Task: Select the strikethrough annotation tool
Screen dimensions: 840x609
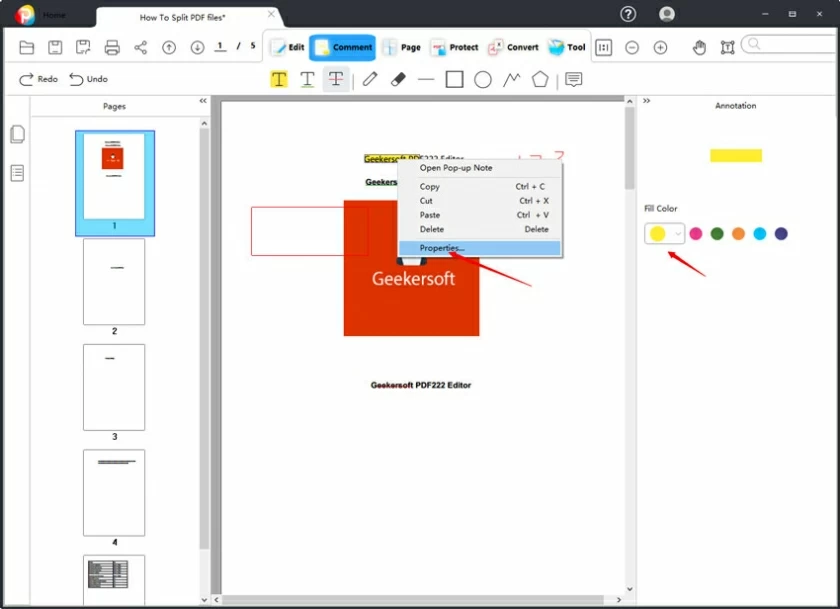Action: point(335,79)
